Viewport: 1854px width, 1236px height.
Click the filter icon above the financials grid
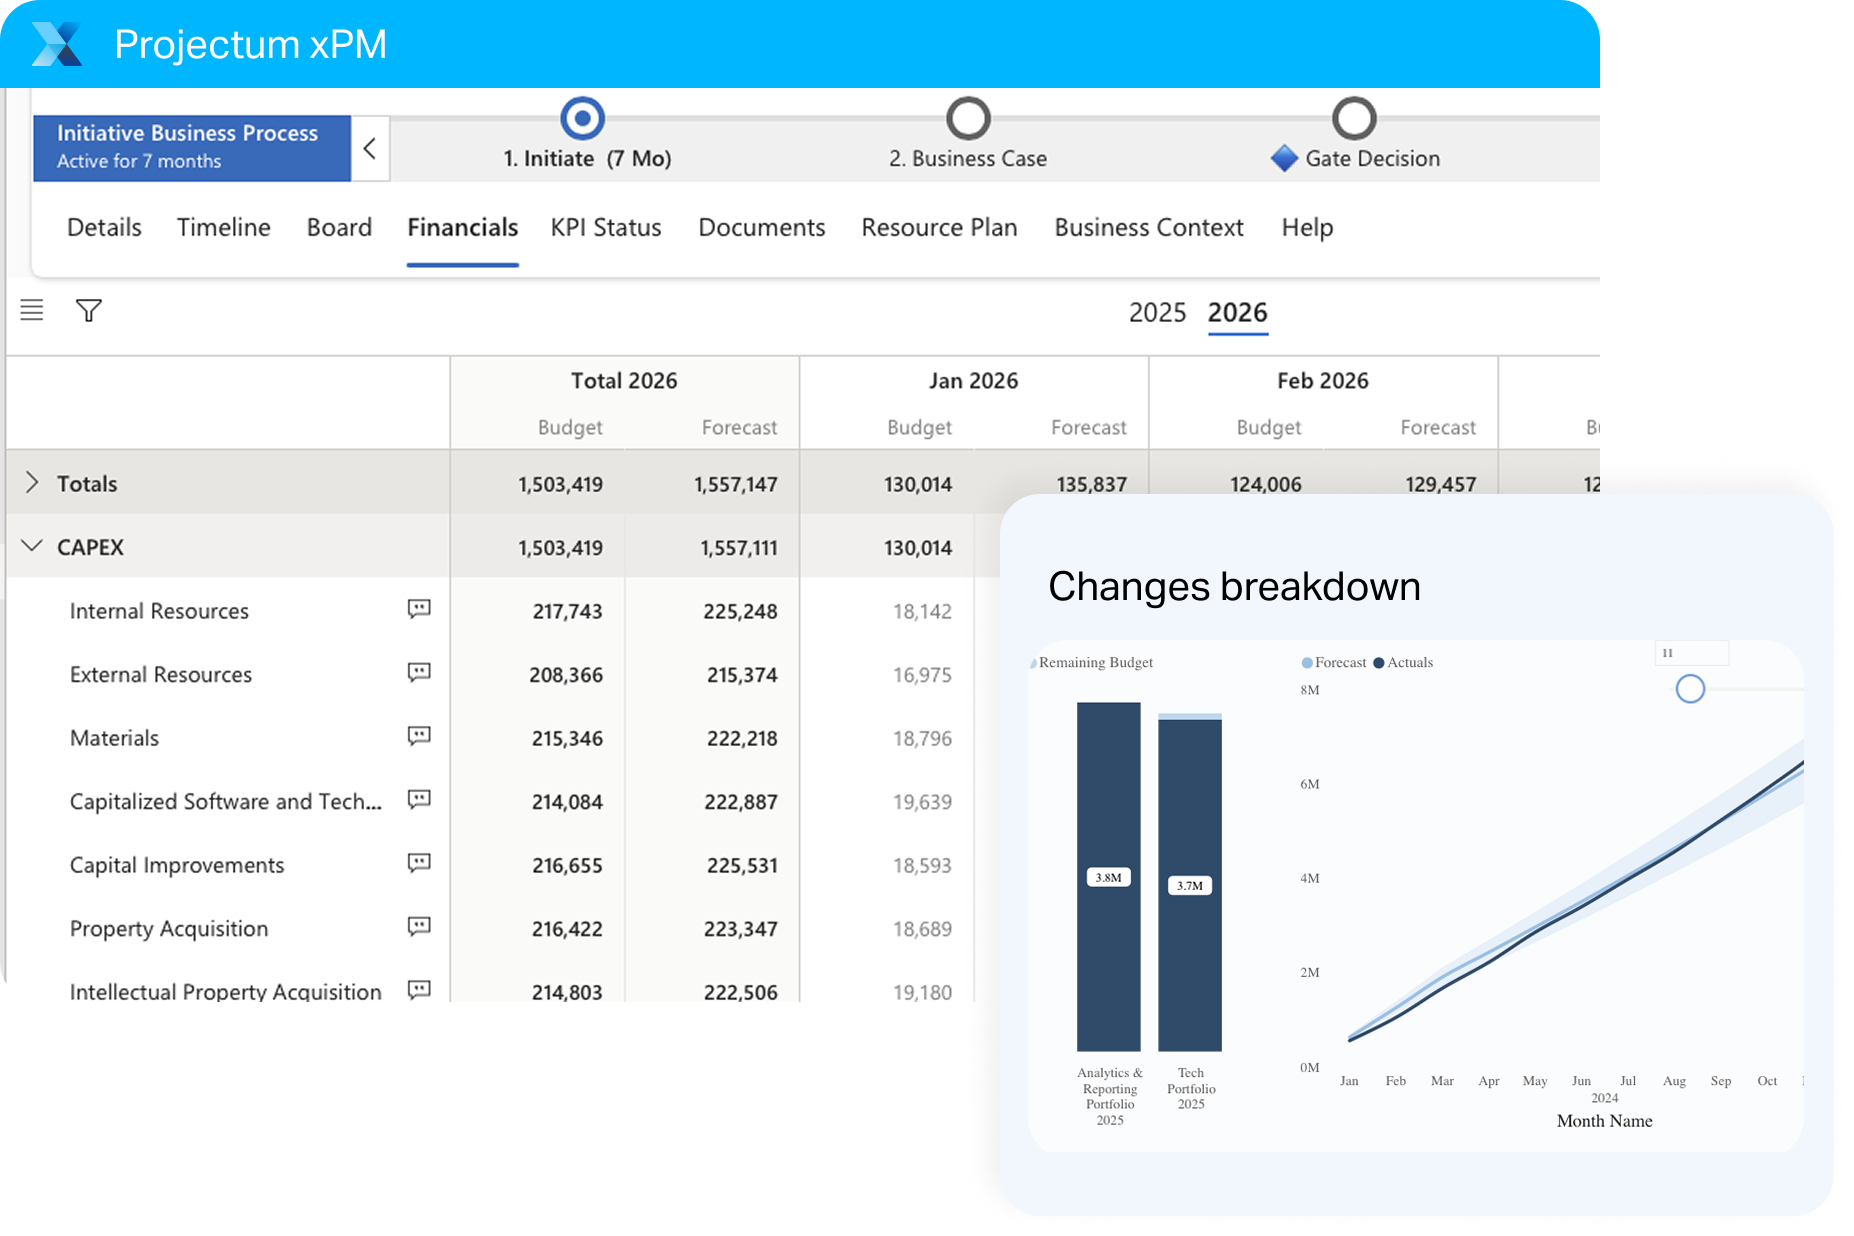point(88,311)
